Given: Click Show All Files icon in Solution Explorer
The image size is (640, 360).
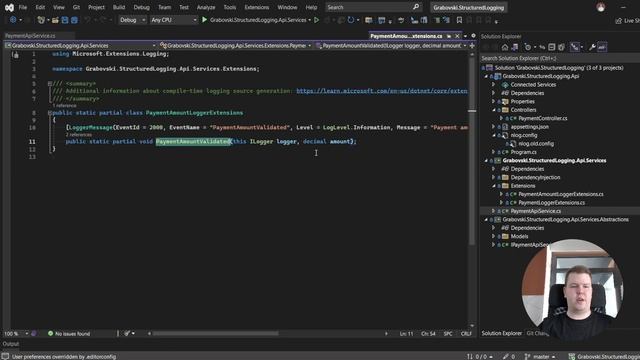Looking at the screenshot, I should pyautogui.click(x=562, y=47).
